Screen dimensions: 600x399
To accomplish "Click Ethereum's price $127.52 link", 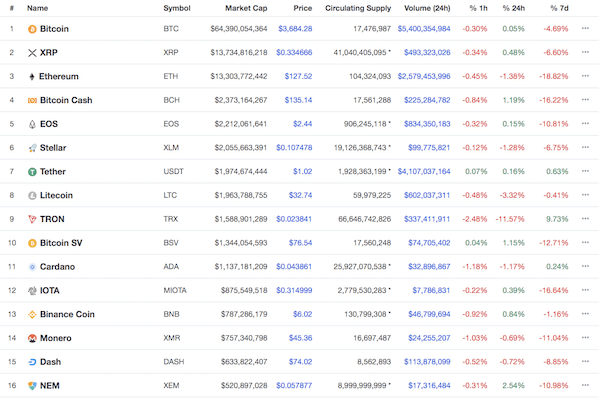I will [x=298, y=77].
